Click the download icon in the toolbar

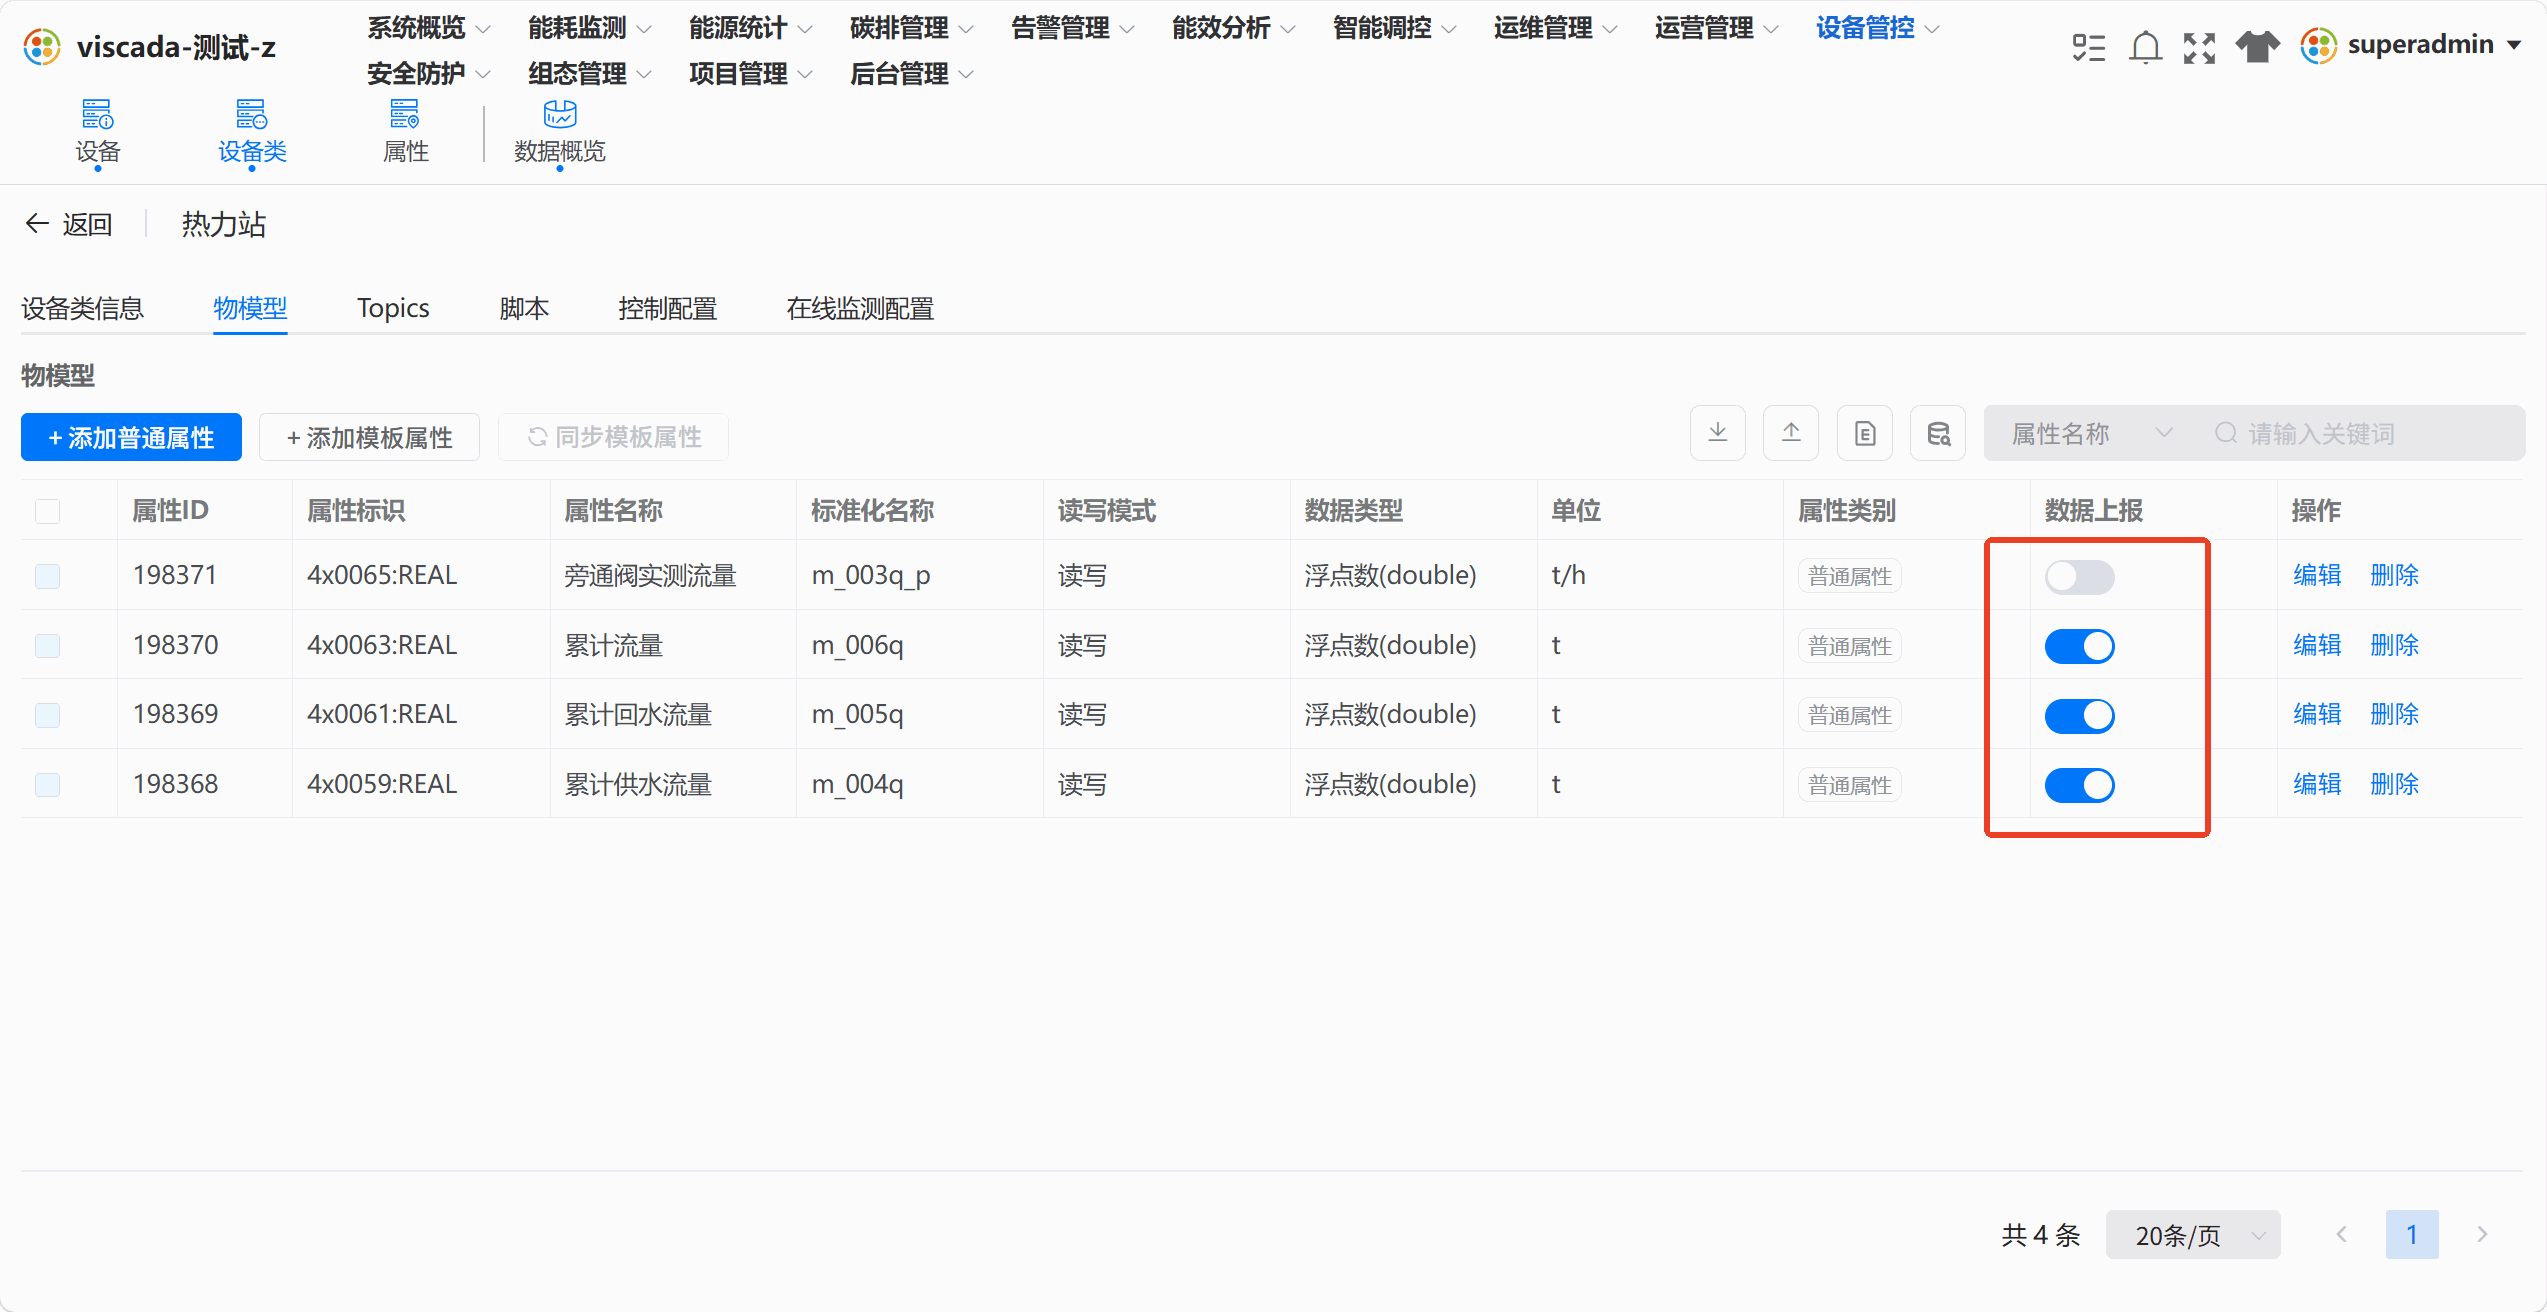click(1717, 433)
